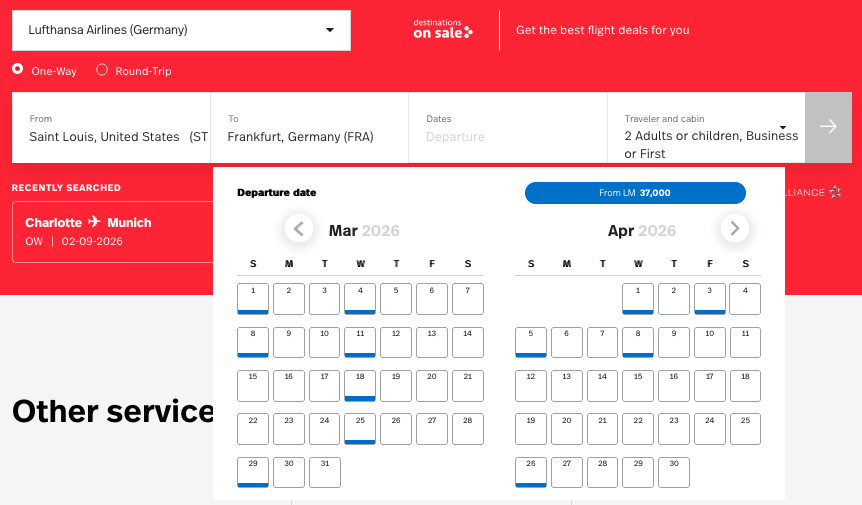Click the From LM 37,000 price pill
The width and height of the screenshot is (862, 505).
tap(635, 193)
